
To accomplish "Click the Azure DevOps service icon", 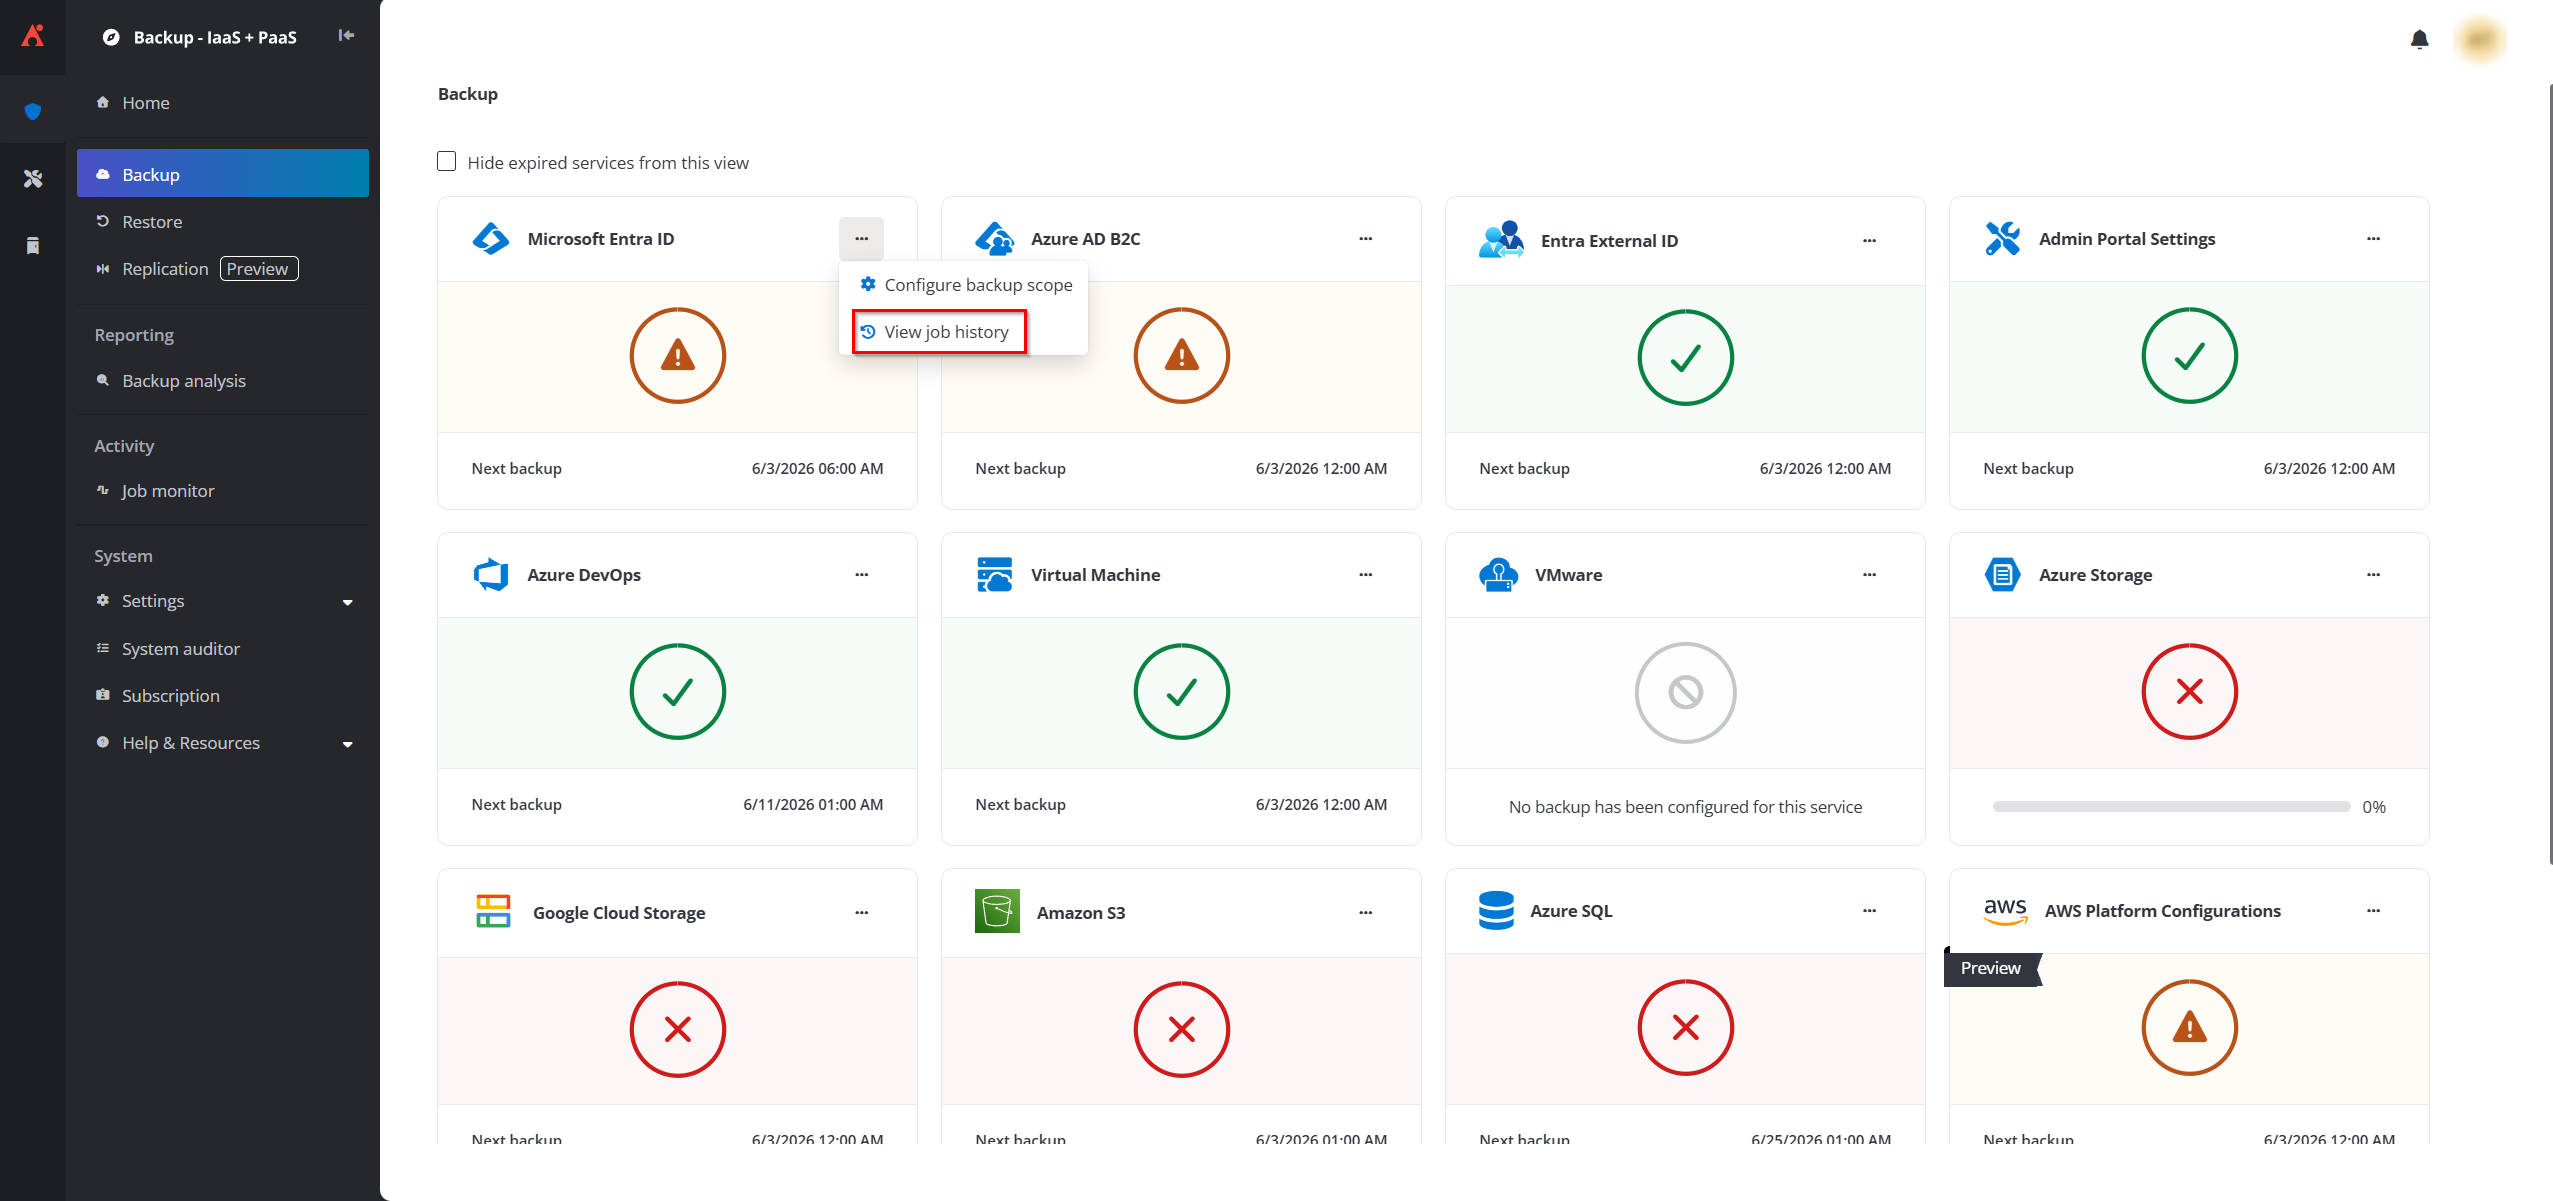I will pos(491,575).
